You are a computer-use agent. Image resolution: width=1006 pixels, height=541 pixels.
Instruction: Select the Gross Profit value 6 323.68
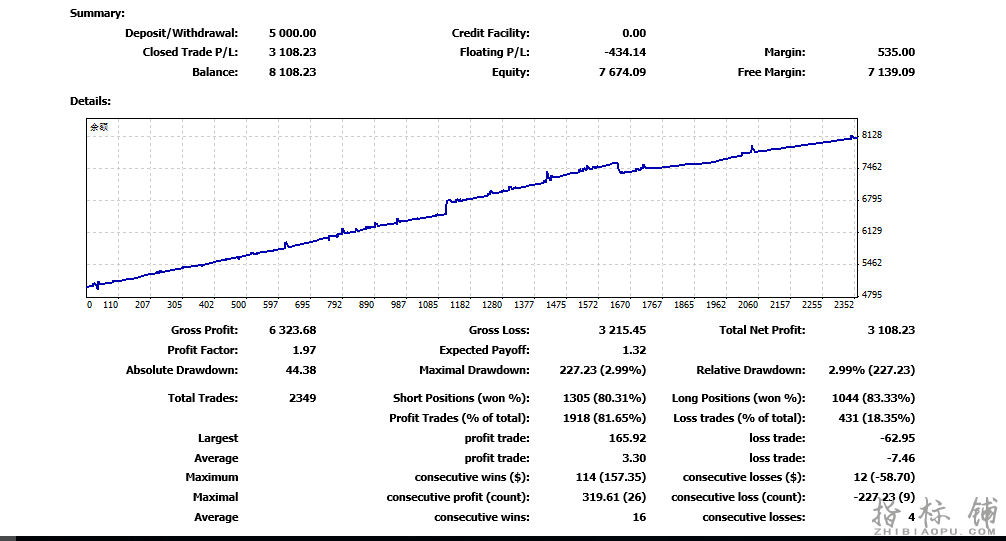coord(292,330)
